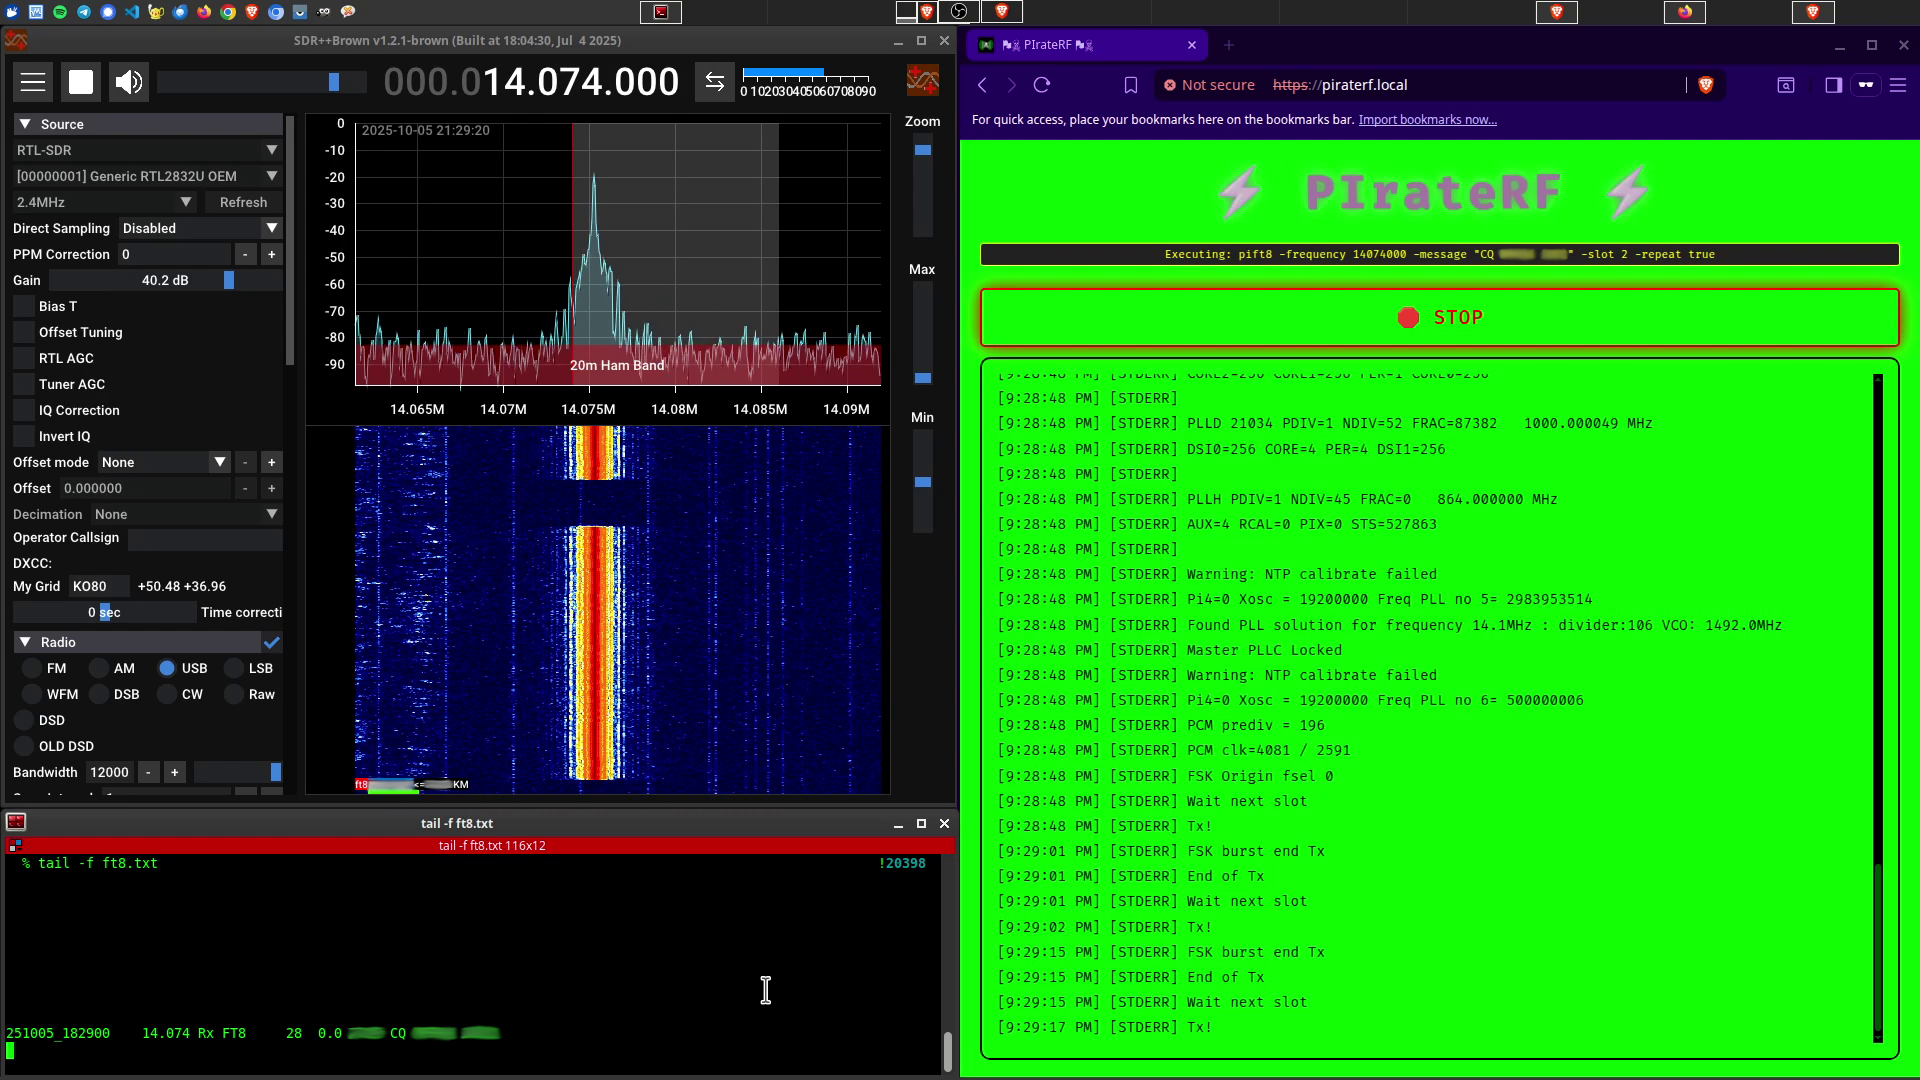Adjust the Gain slider handle

229,280
